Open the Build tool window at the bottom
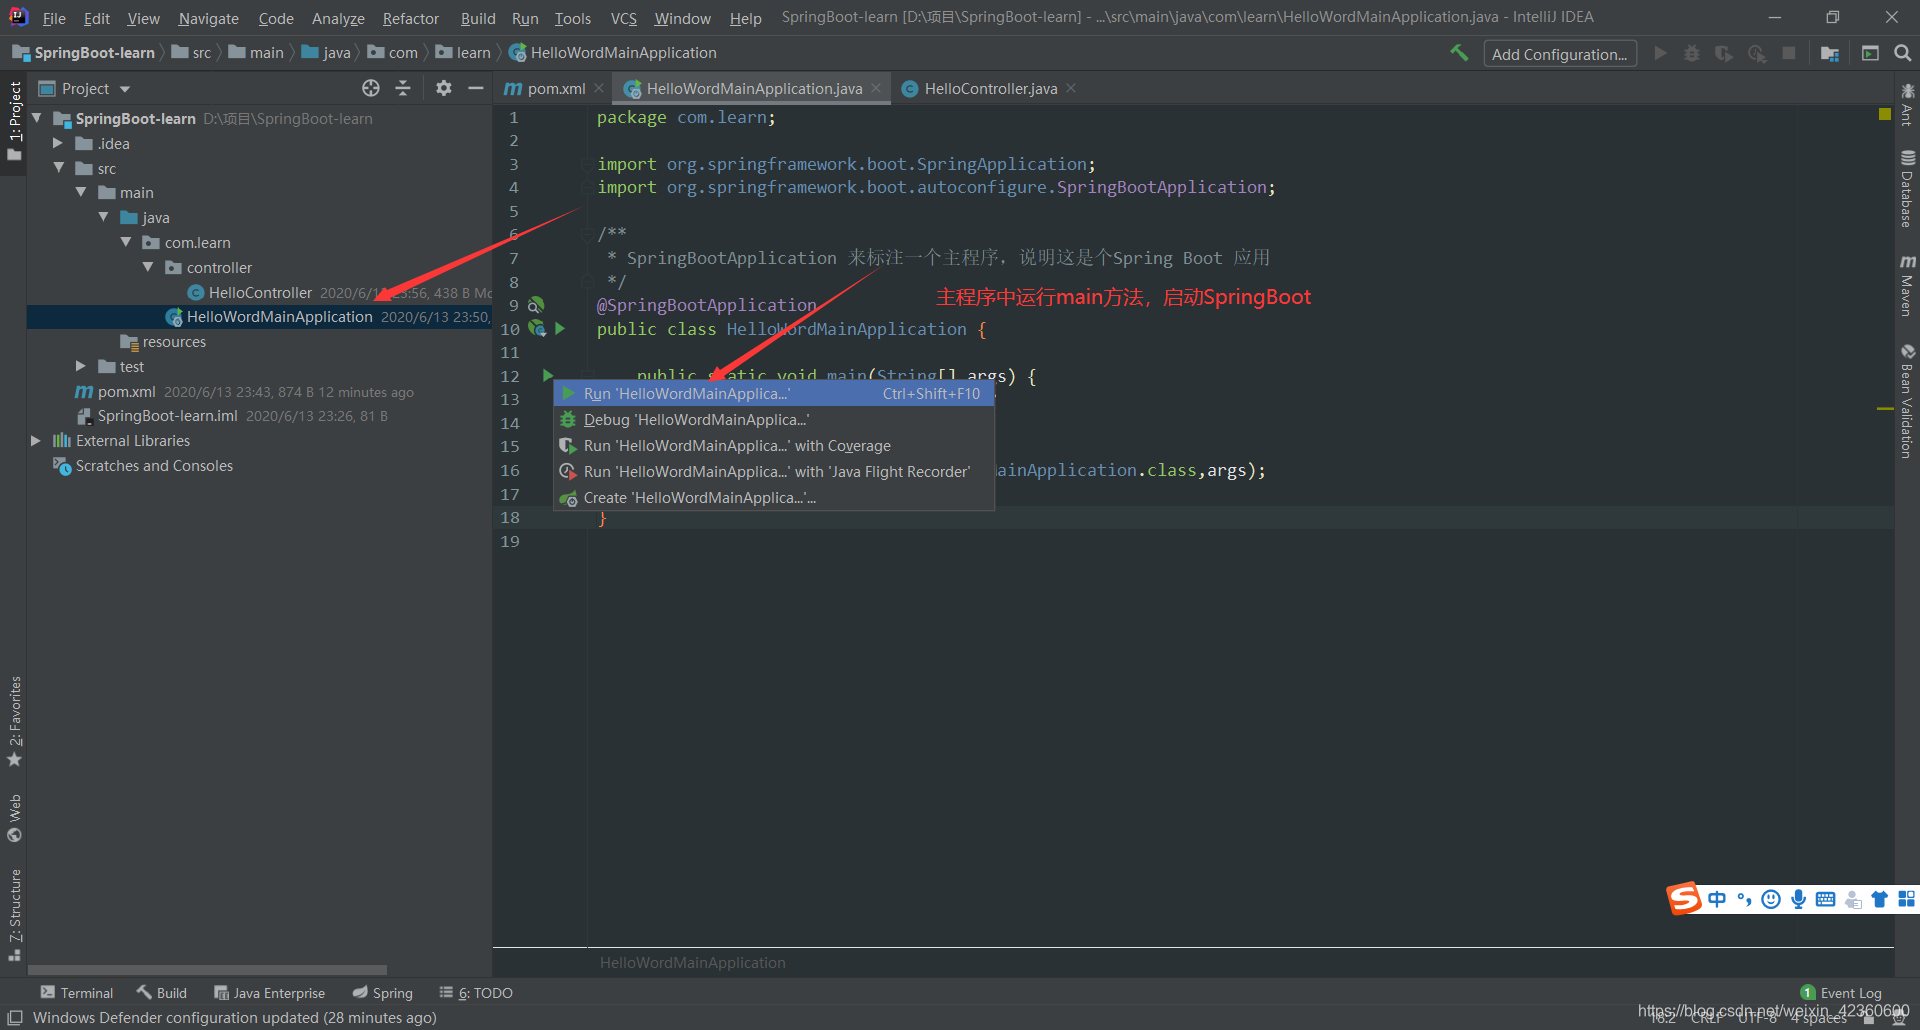This screenshot has height=1030, width=1920. point(162,993)
